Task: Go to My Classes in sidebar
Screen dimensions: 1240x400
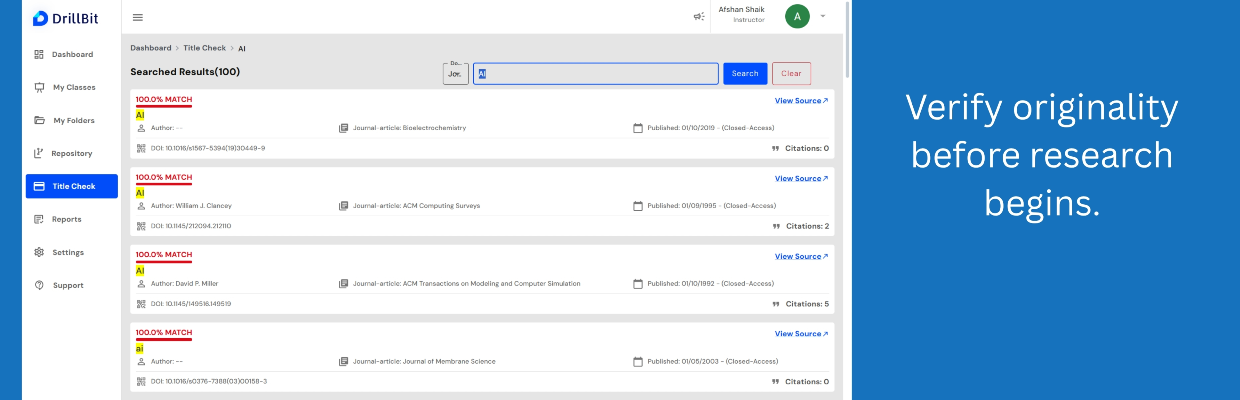Action: [x=72, y=87]
